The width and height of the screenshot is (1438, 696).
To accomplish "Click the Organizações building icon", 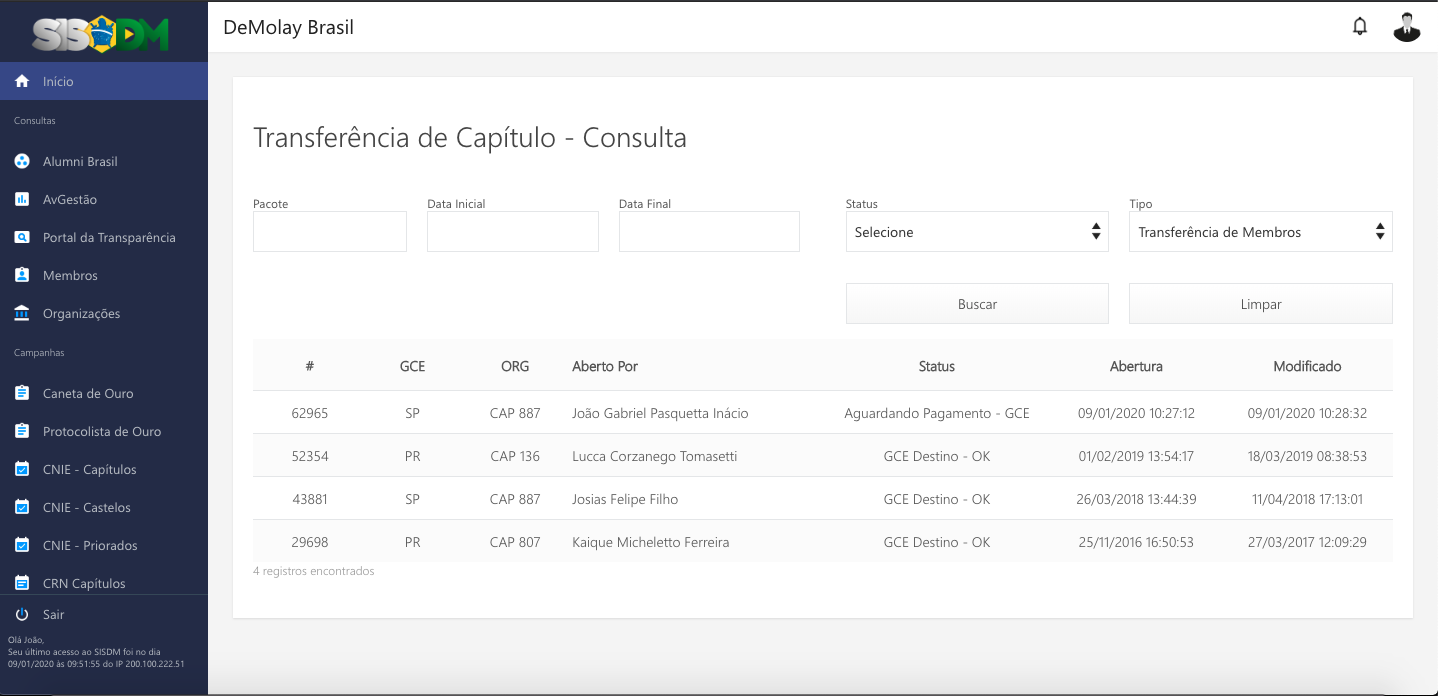I will [x=22, y=314].
